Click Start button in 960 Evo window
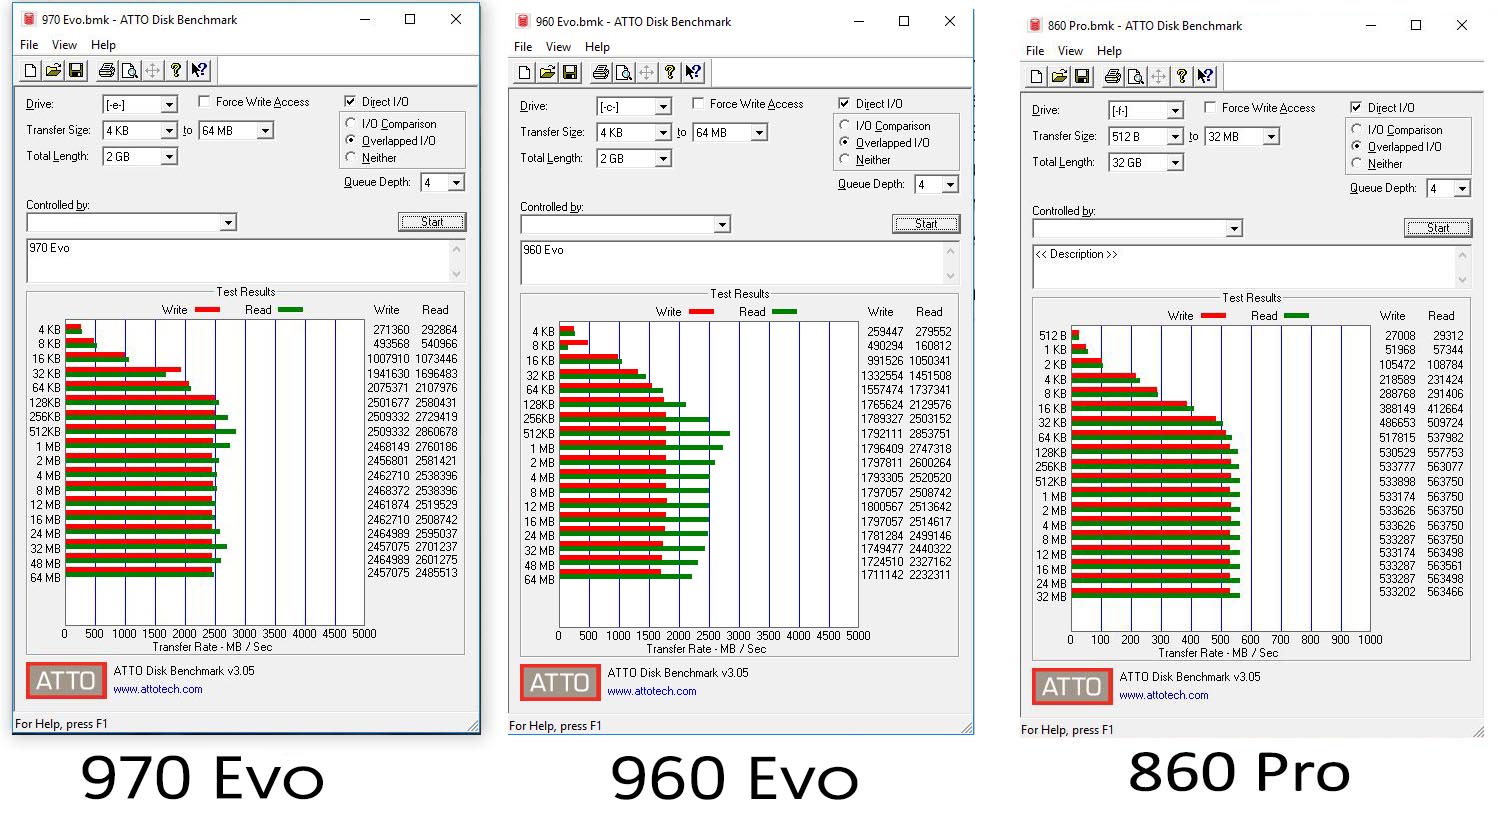Screen dimensions: 1498x821 (926, 224)
